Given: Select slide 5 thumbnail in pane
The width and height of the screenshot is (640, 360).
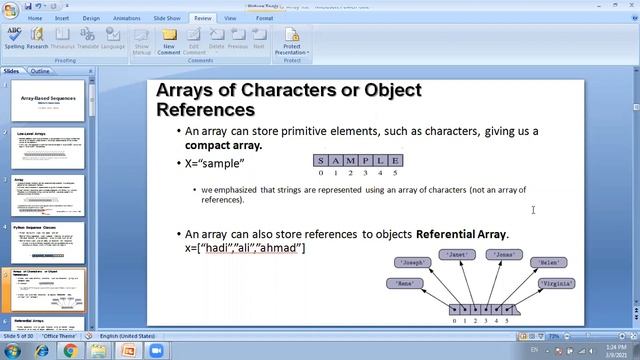Looking at the screenshot, I should tap(48, 290).
